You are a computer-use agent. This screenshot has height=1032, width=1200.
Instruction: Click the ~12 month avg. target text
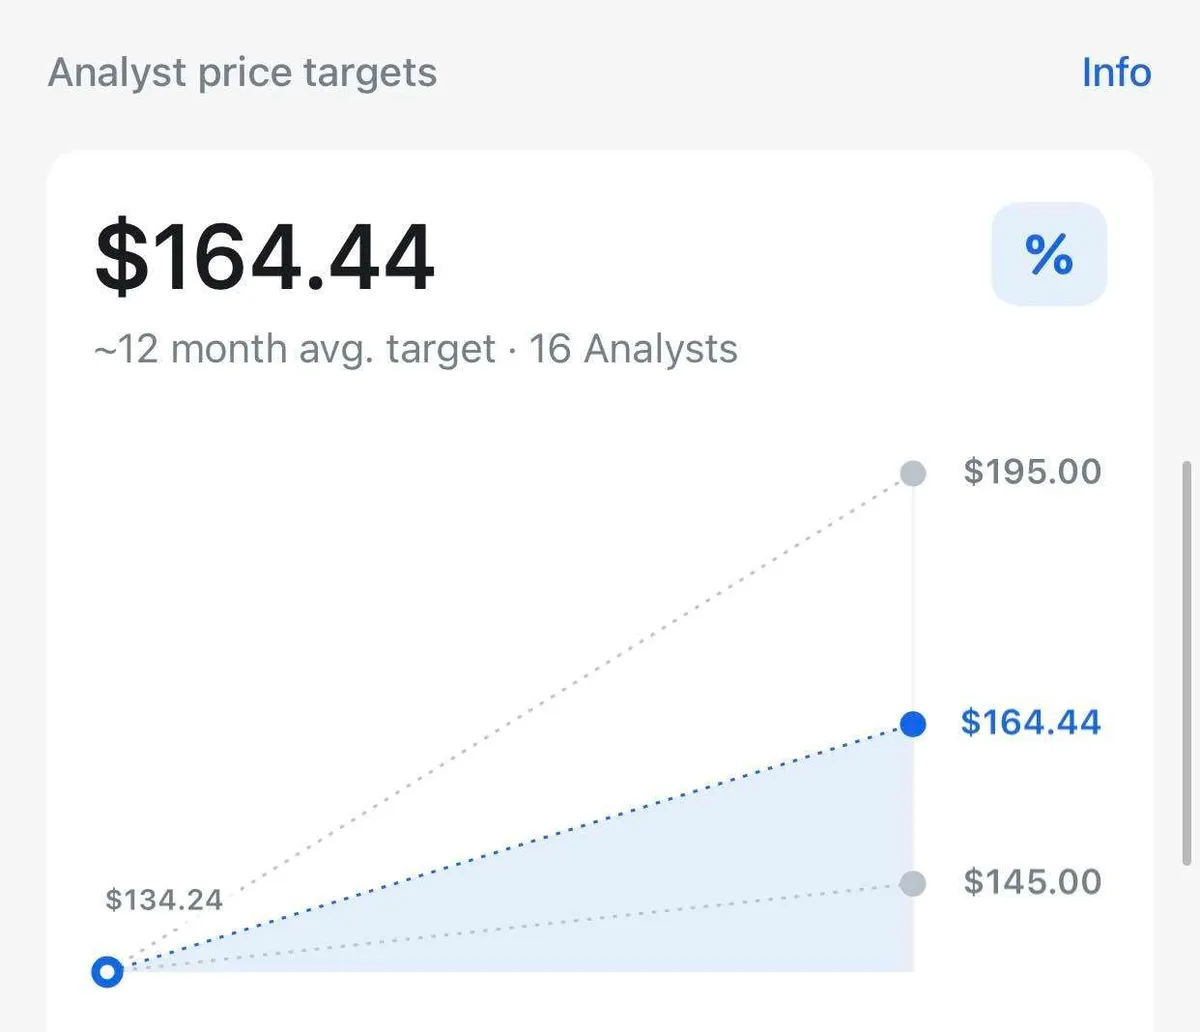click(295, 349)
